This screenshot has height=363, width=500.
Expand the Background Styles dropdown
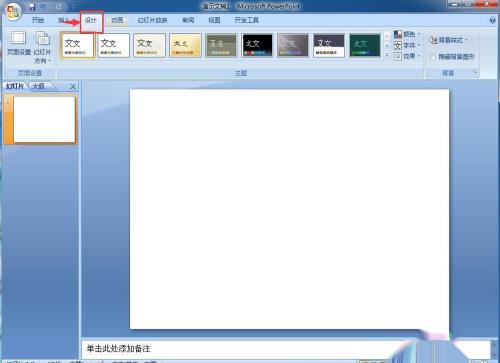tap(449, 40)
